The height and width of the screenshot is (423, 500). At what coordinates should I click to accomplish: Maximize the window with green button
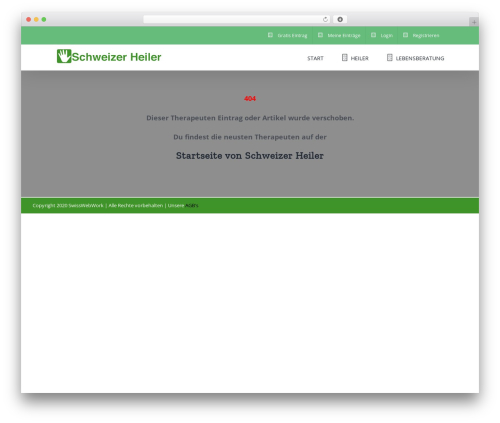pyautogui.click(x=44, y=19)
